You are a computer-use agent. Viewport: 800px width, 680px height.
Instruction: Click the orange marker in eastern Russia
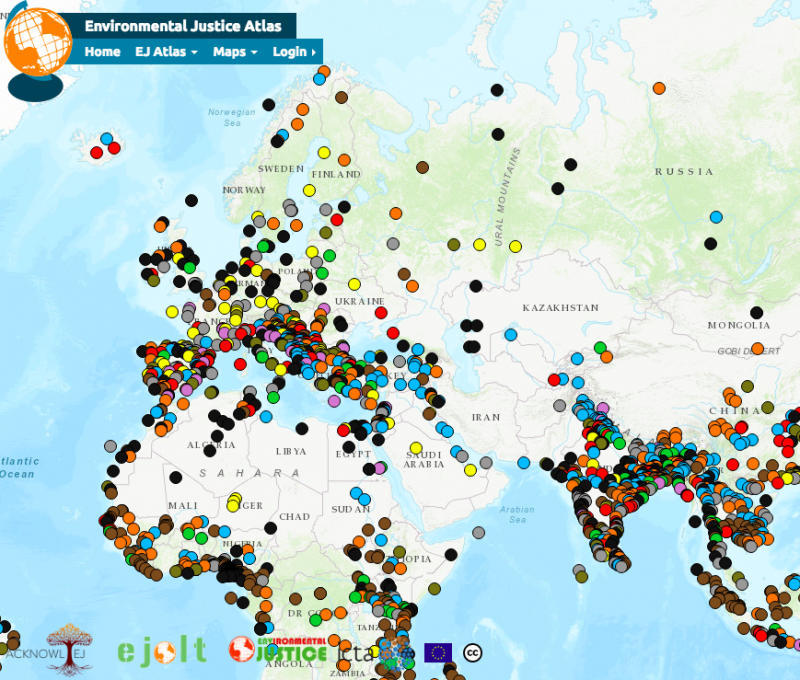tap(659, 89)
